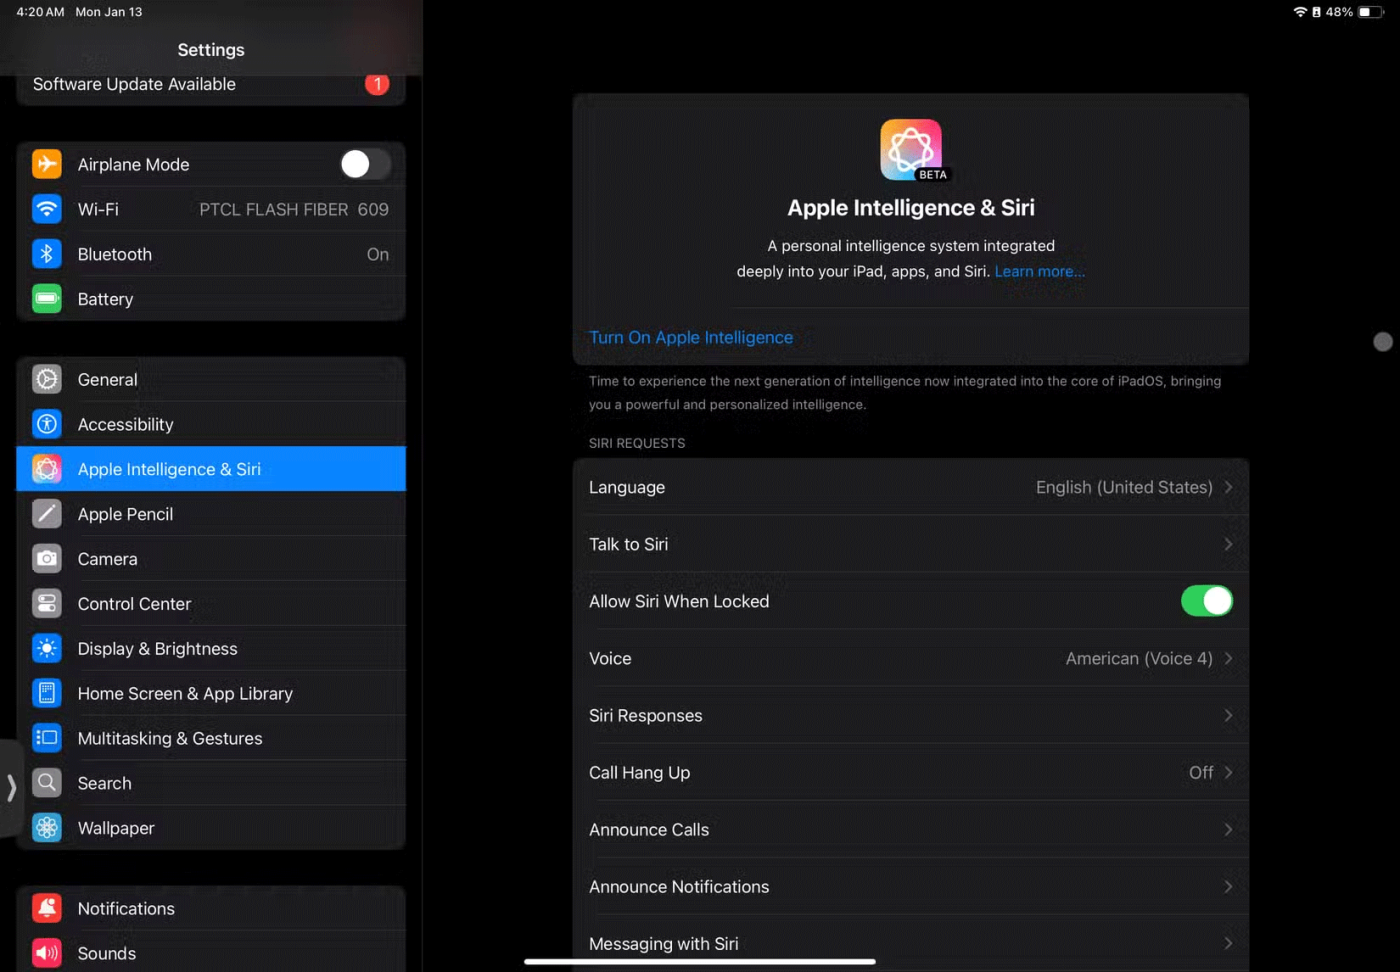Open the Language selection row chevron
The width and height of the screenshot is (1400, 972).
pyautogui.click(x=1228, y=487)
